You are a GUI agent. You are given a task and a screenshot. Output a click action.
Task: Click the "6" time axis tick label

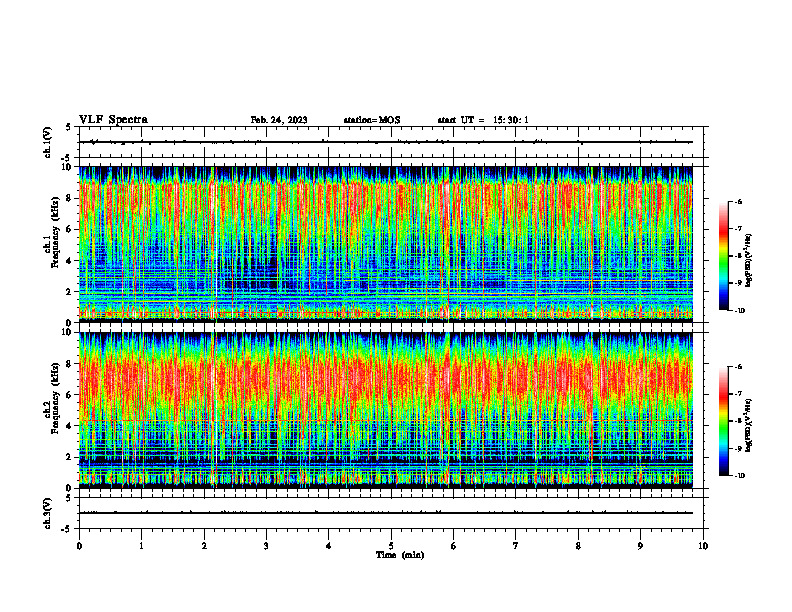coord(454,546)
